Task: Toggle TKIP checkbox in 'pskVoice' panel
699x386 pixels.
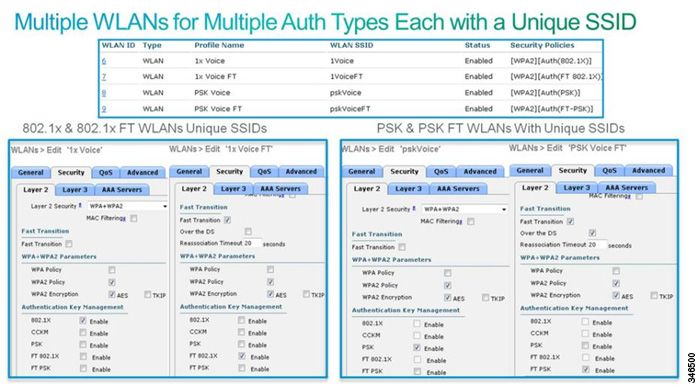Action: (x=485, y=298)
